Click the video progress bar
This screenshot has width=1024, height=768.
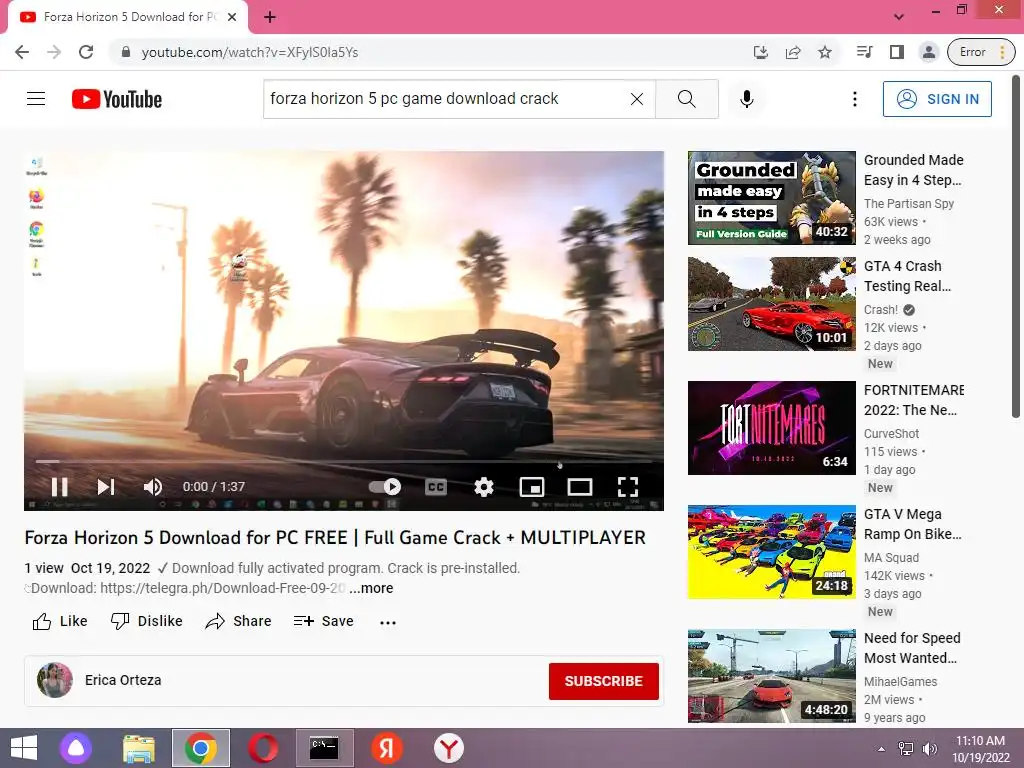(x=344, y=462)
